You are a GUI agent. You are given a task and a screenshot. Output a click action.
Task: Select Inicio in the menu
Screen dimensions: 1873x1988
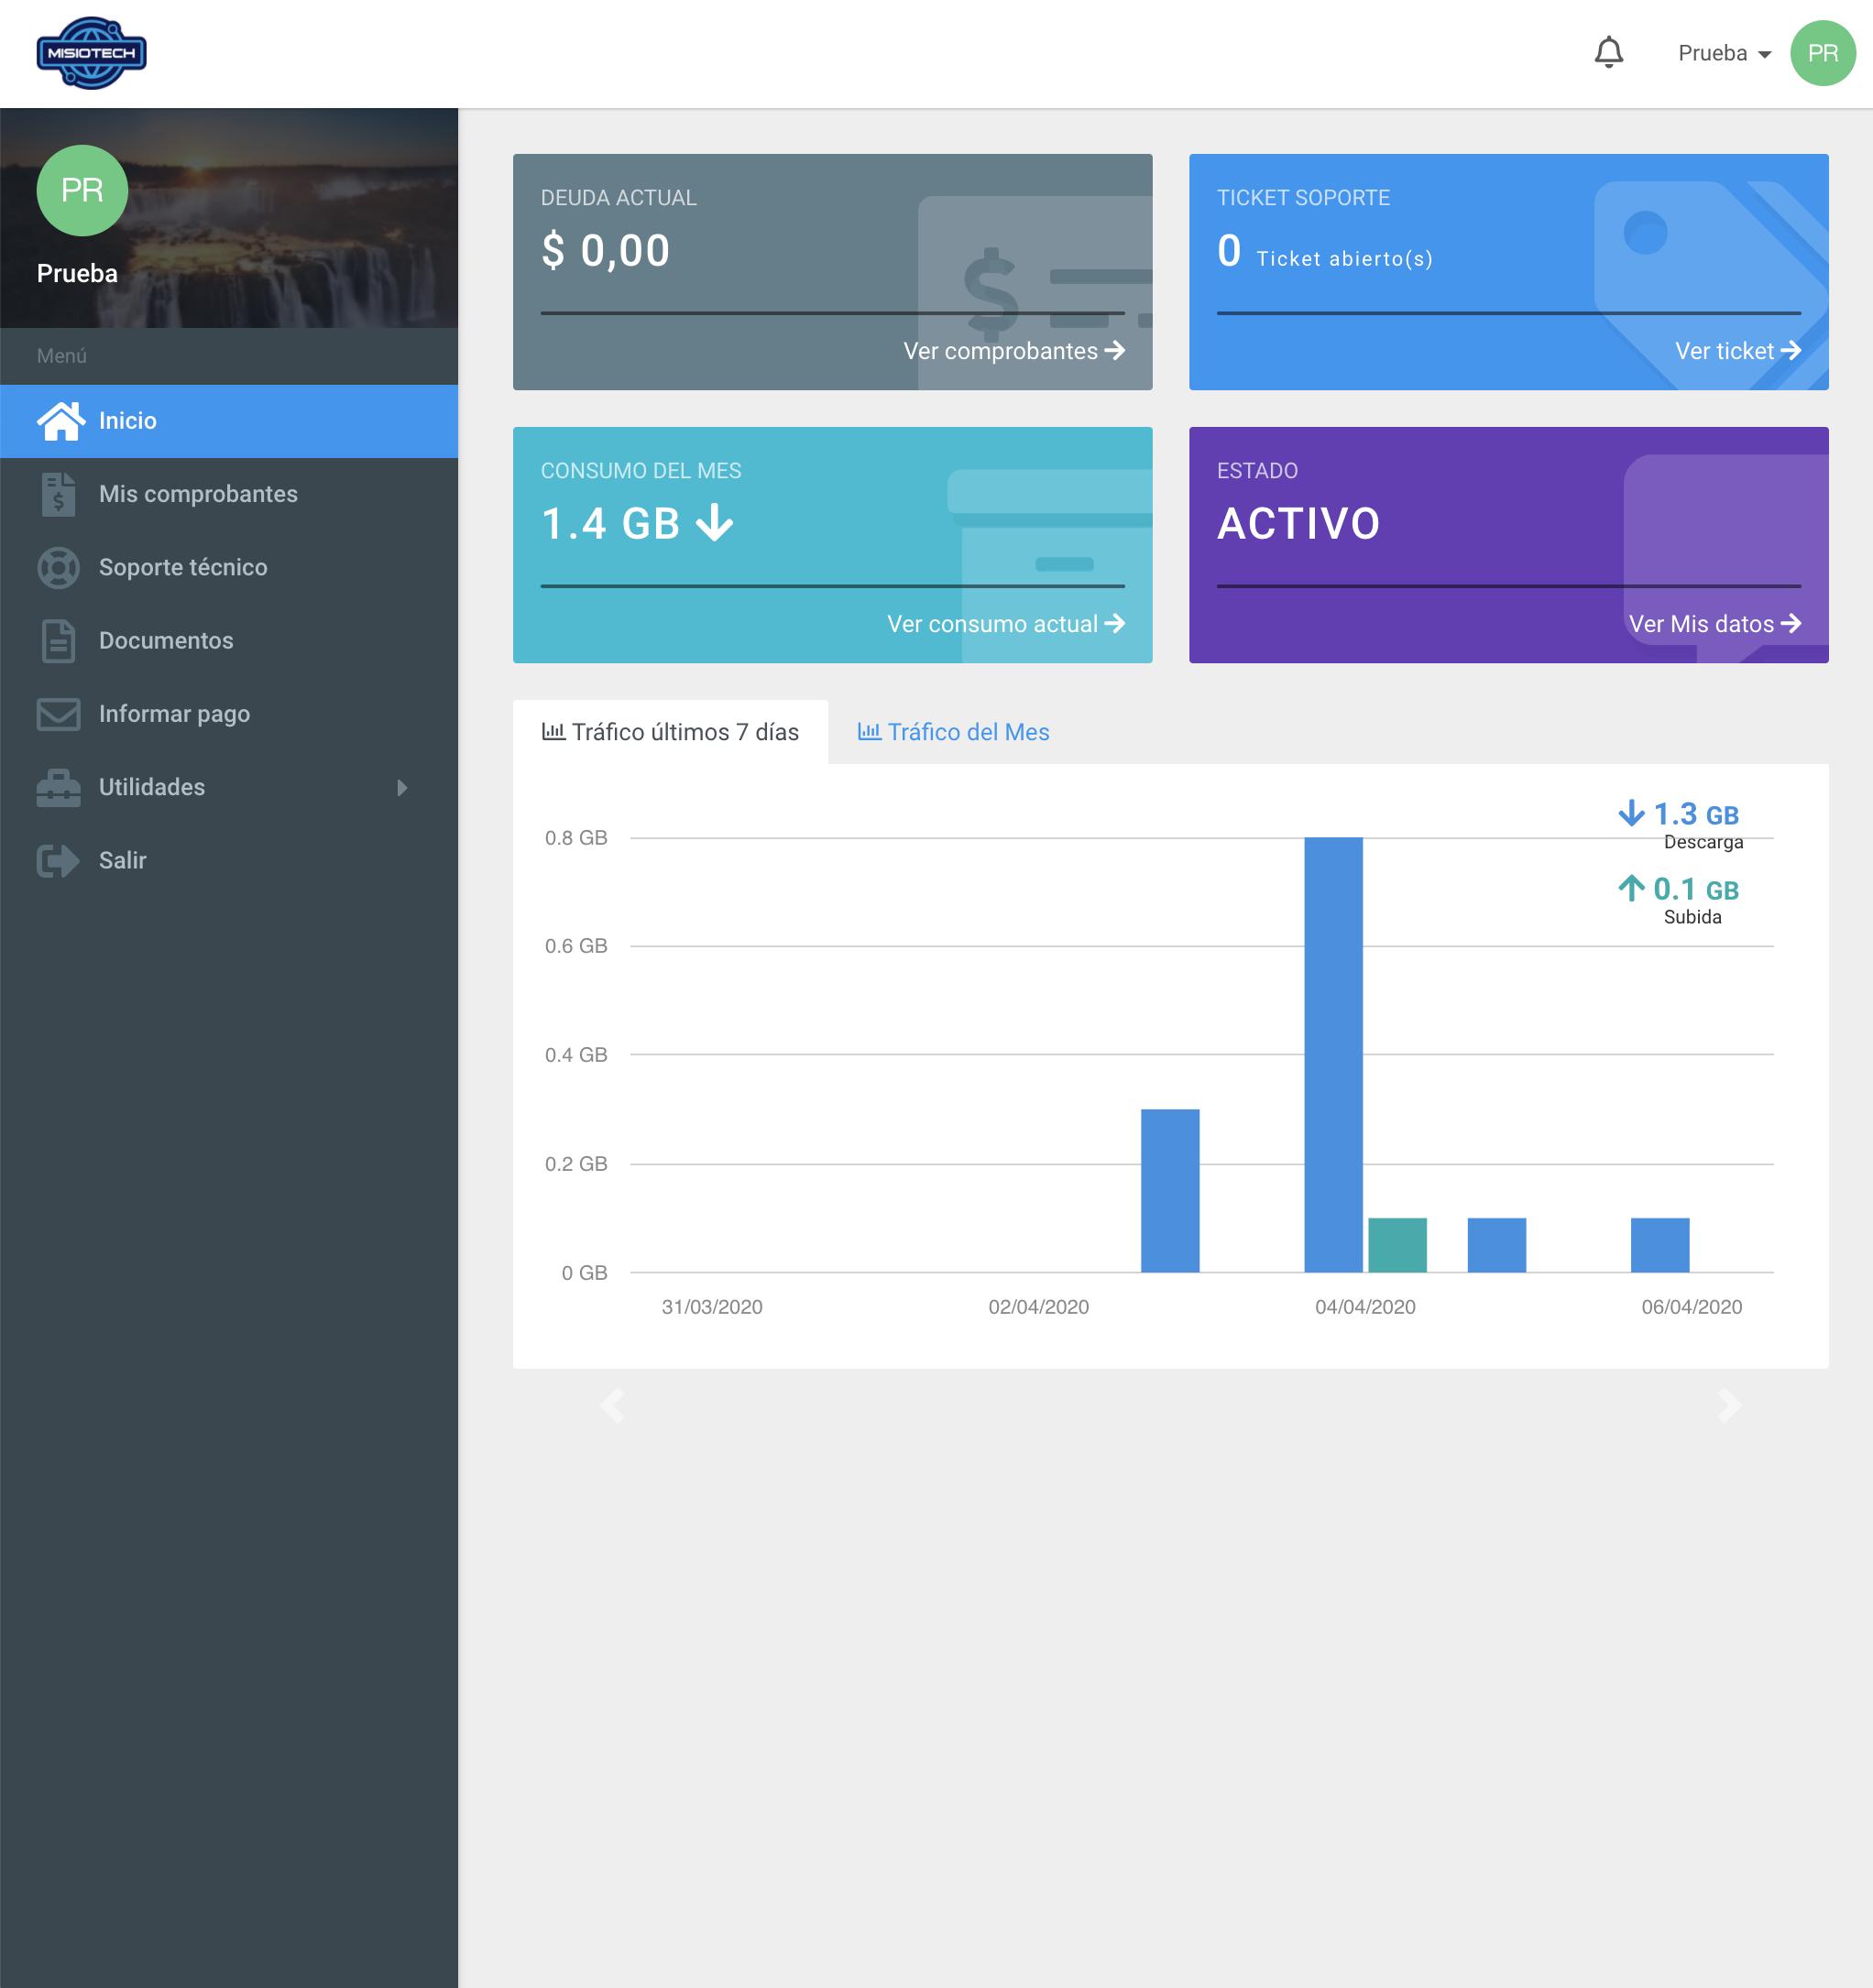(229, 421)
